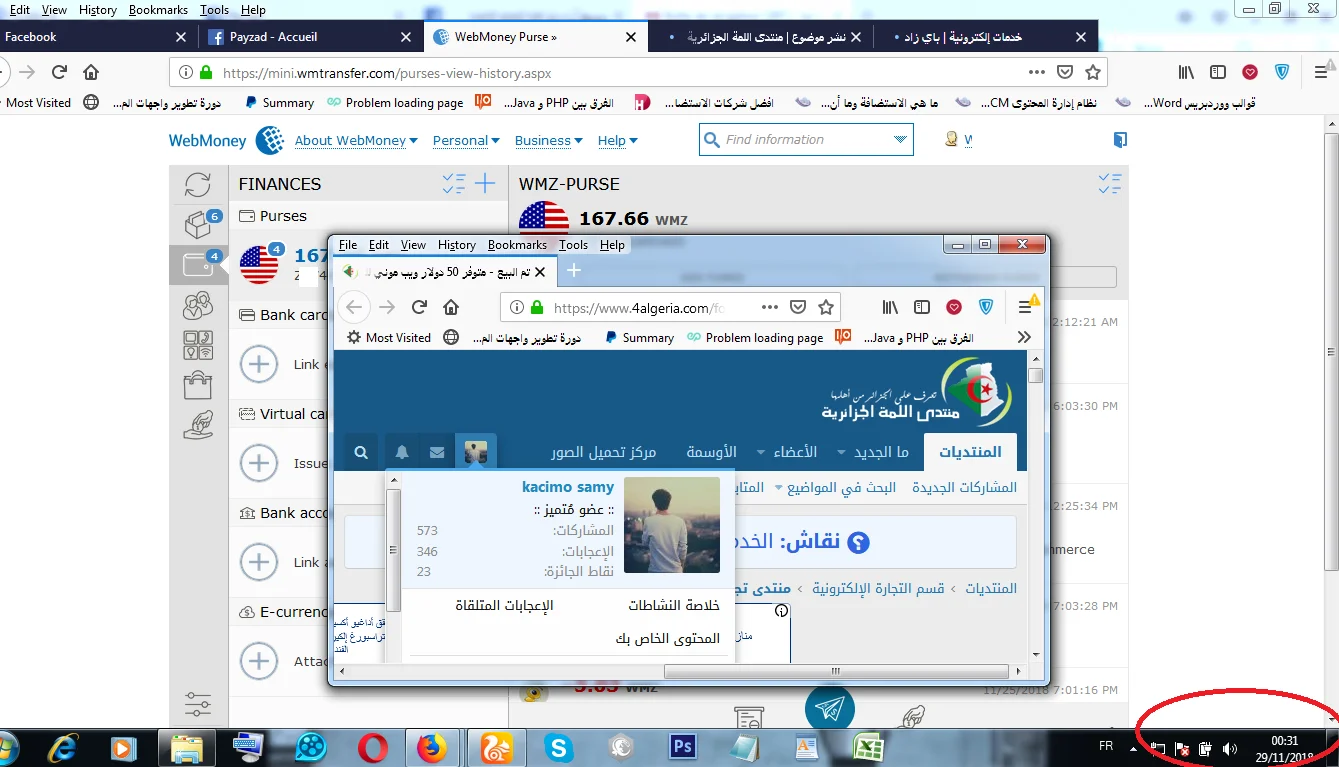The image size is (1339, 767).
Task: Open Photoshop from the taskbar
Action: click(x=683, y=747)
